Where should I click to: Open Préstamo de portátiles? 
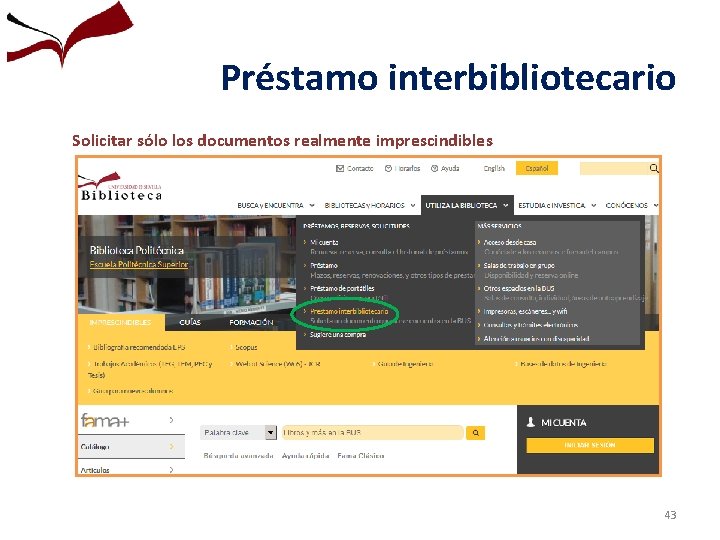pyautogui.click(x=342, y=288)
